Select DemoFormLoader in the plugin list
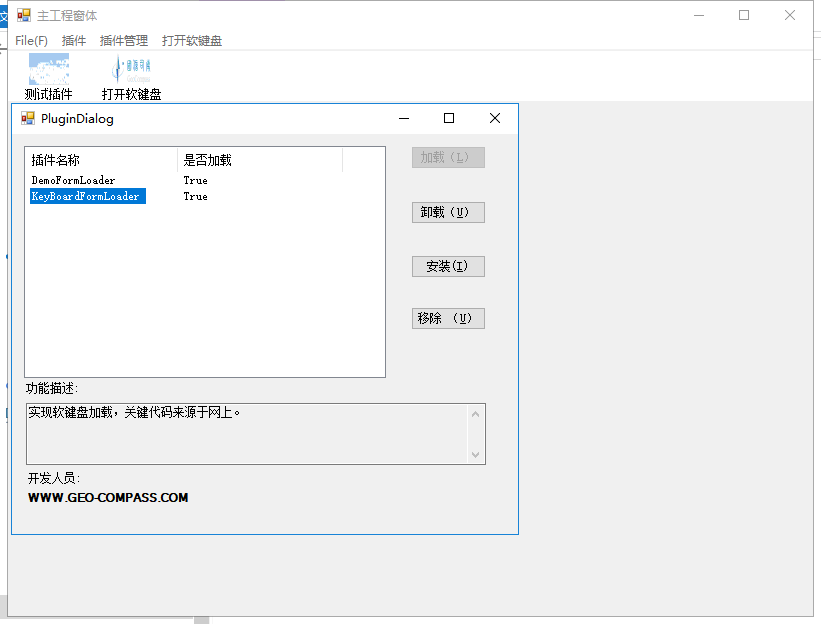The image size is (821, 624). click(x=73, y=181)
